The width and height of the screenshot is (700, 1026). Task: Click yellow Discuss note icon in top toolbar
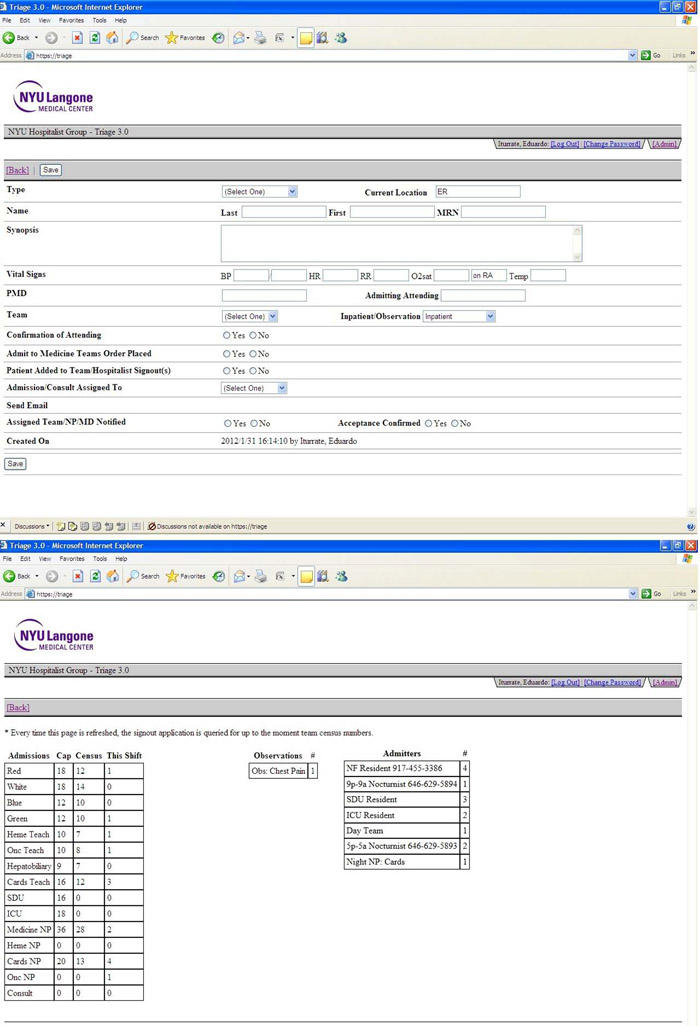[x=306, y=38]
